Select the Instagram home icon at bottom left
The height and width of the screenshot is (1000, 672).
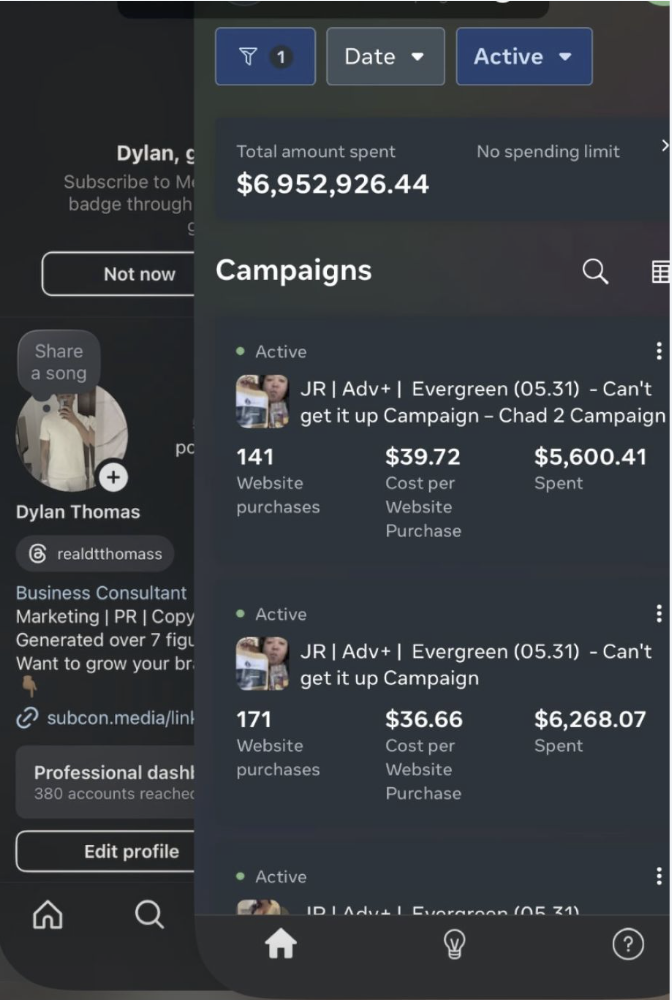click(47, 913)
